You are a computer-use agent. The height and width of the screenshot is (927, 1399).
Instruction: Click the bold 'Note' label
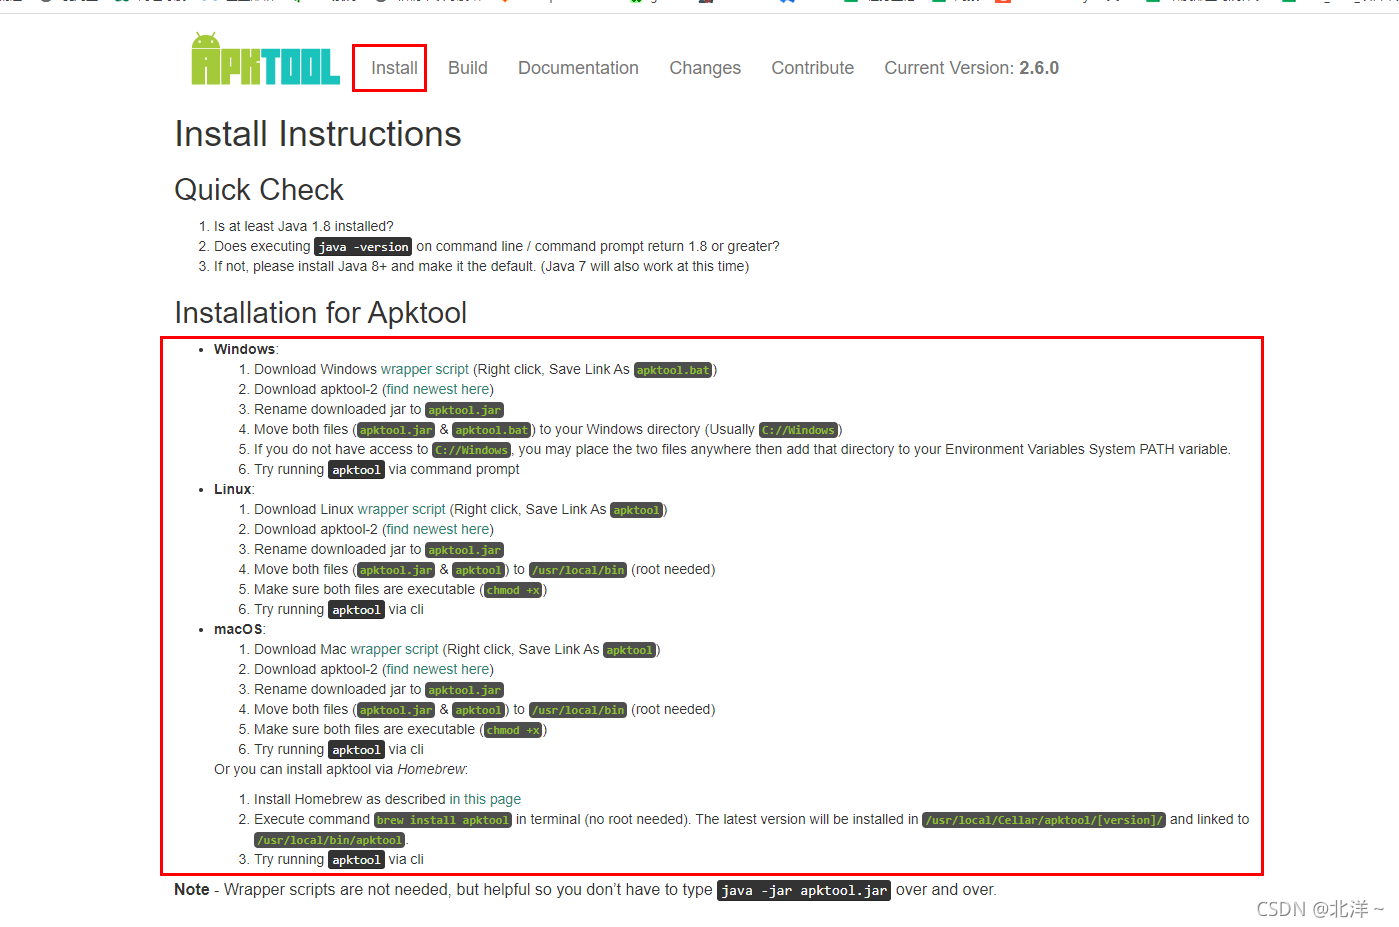coord(192,890)
